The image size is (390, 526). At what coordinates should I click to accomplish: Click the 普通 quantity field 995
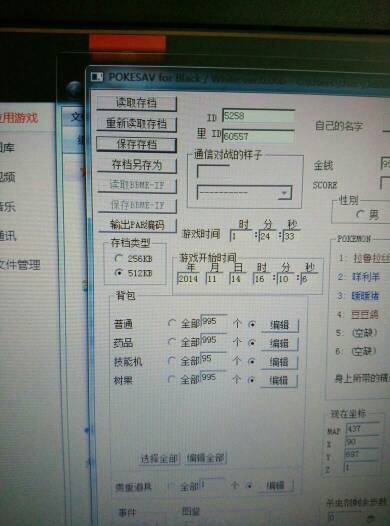(x=214, y=321)
